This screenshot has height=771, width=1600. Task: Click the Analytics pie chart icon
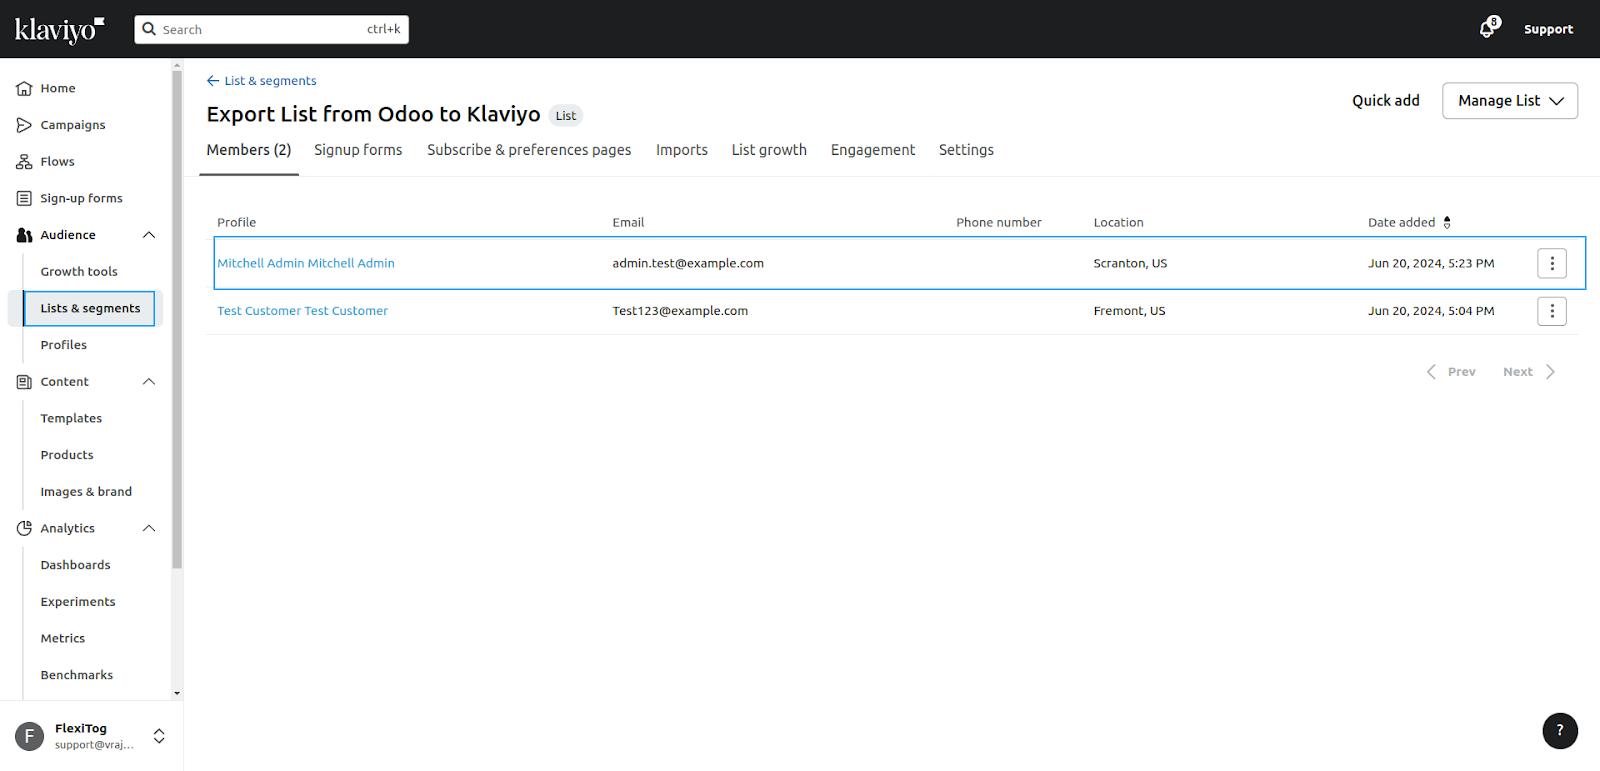pos(24,528)
